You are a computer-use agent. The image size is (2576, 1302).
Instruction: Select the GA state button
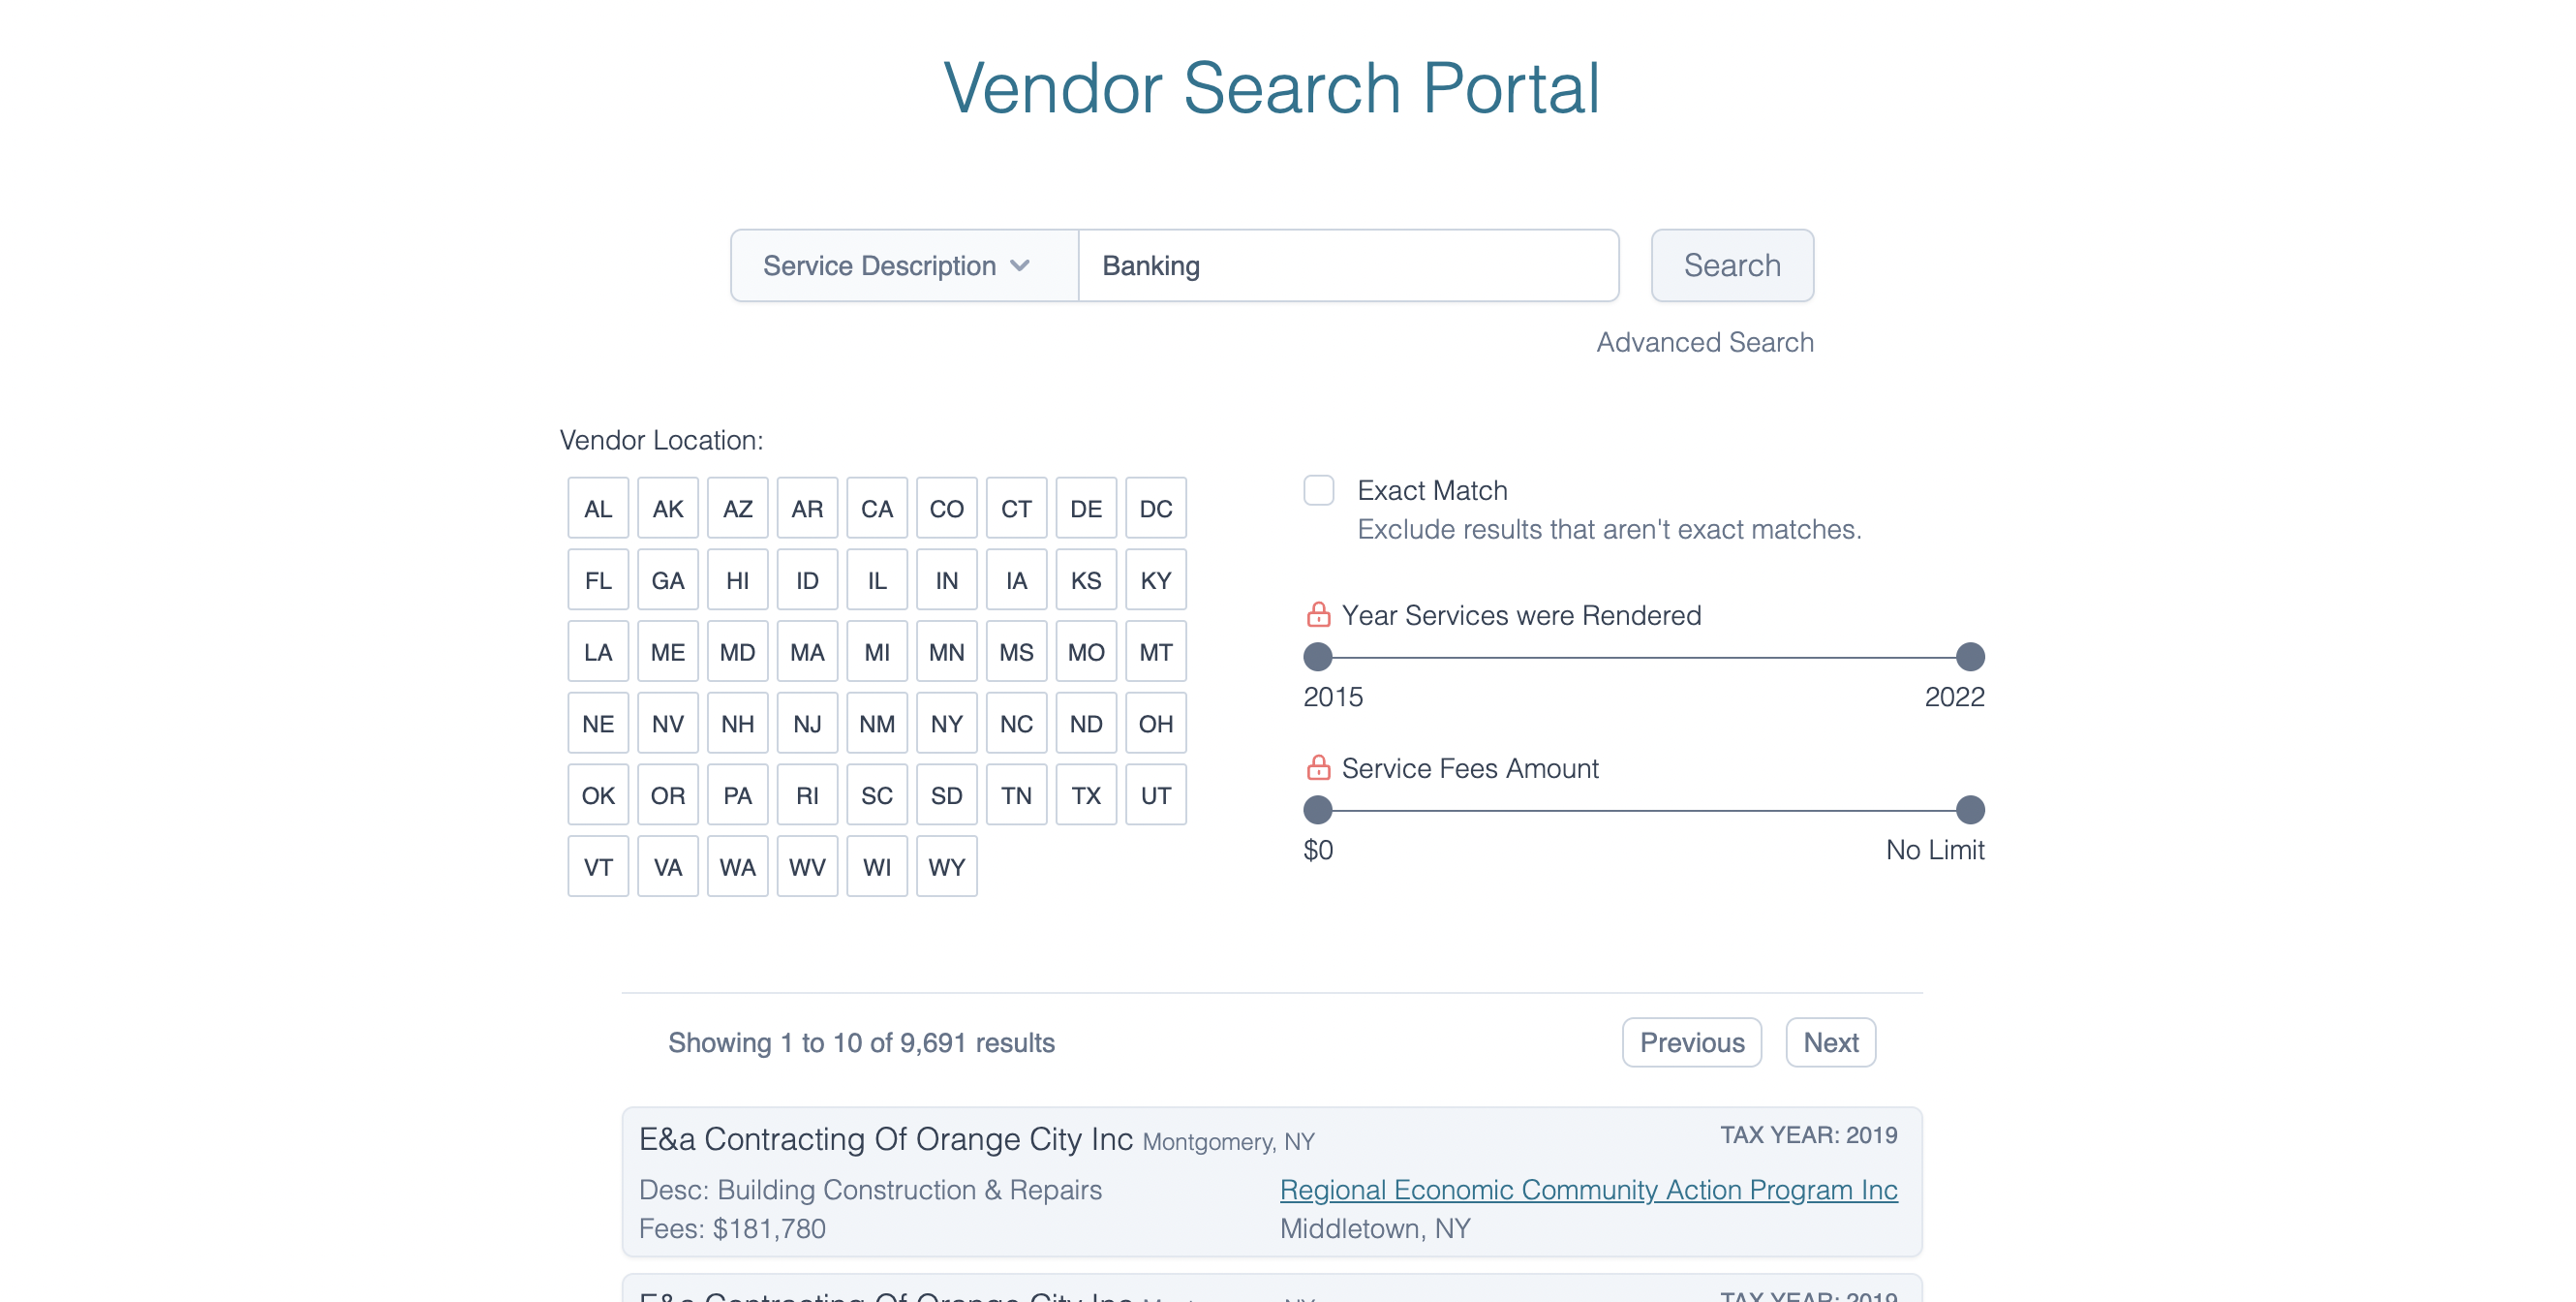668,580
